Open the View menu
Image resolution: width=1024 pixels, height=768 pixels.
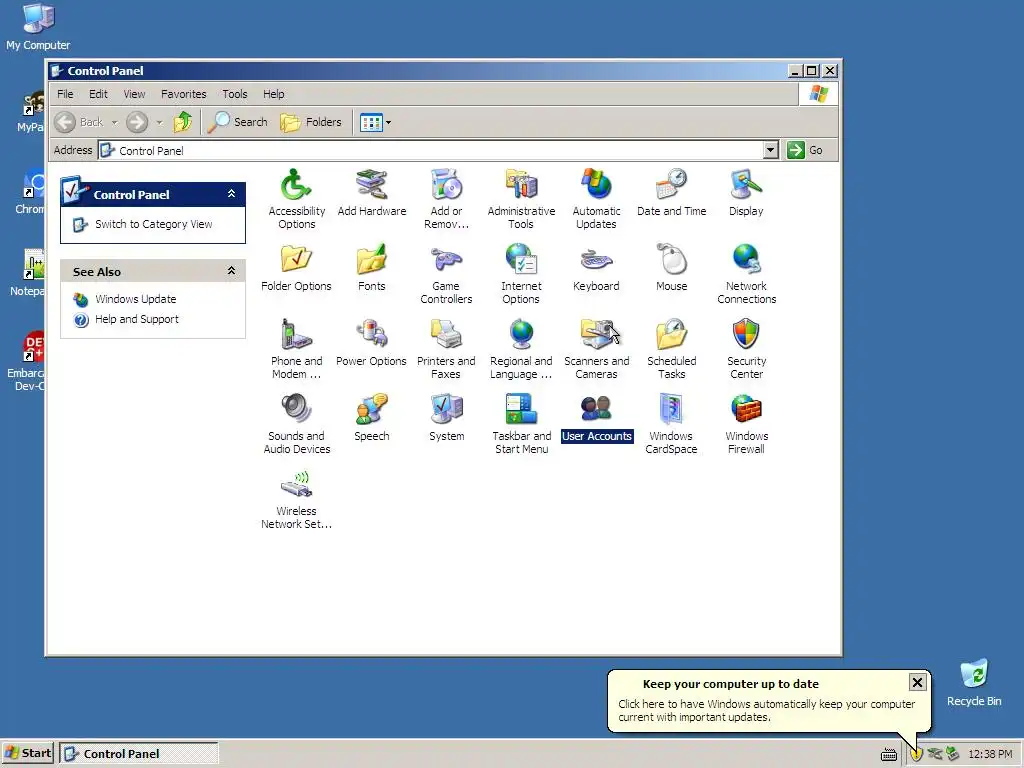(135, 94)
